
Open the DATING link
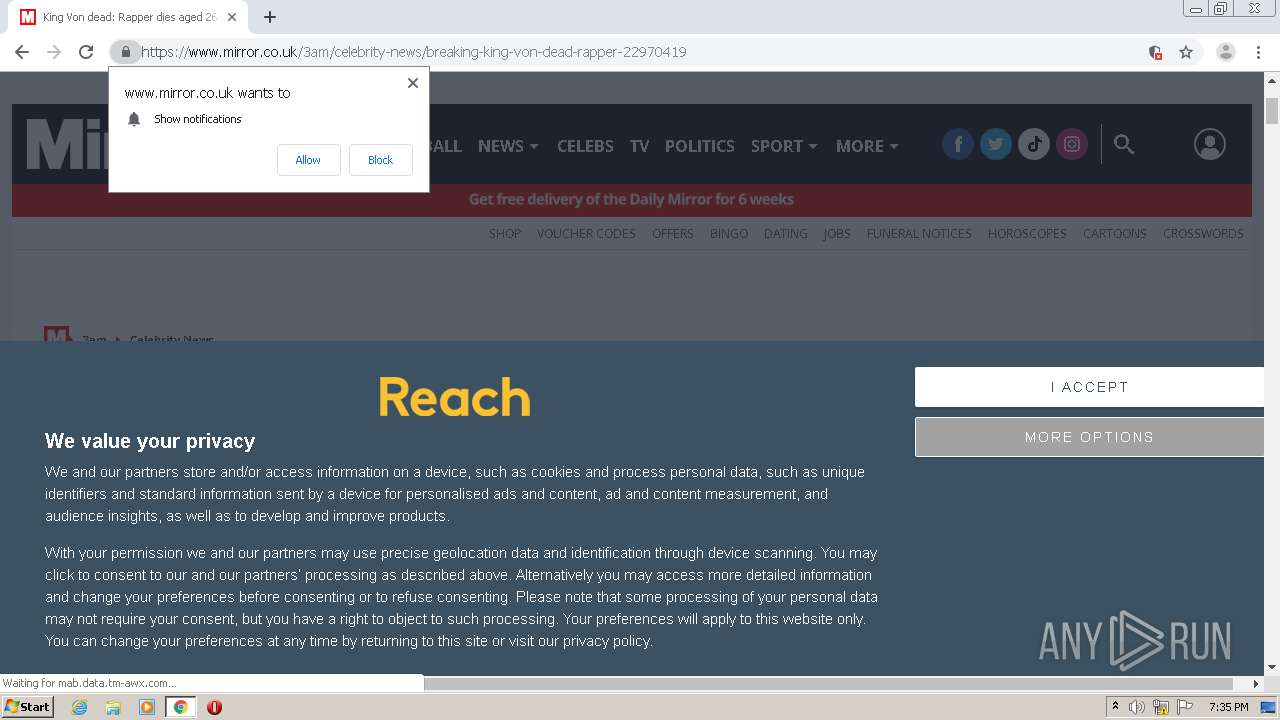pyautogui.click(x=786, y=234)
